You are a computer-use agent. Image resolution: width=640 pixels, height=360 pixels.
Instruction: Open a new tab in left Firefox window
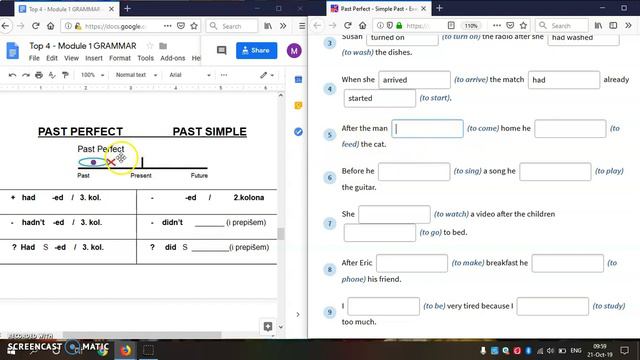pyautogui.click(x=127, y=8)
